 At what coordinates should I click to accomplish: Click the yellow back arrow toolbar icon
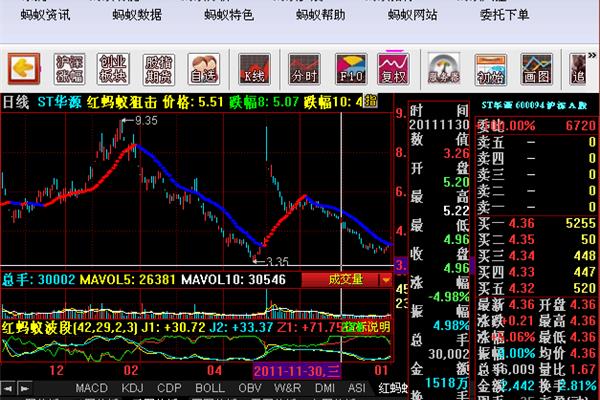pyautogui.click(x=24, y=69)
